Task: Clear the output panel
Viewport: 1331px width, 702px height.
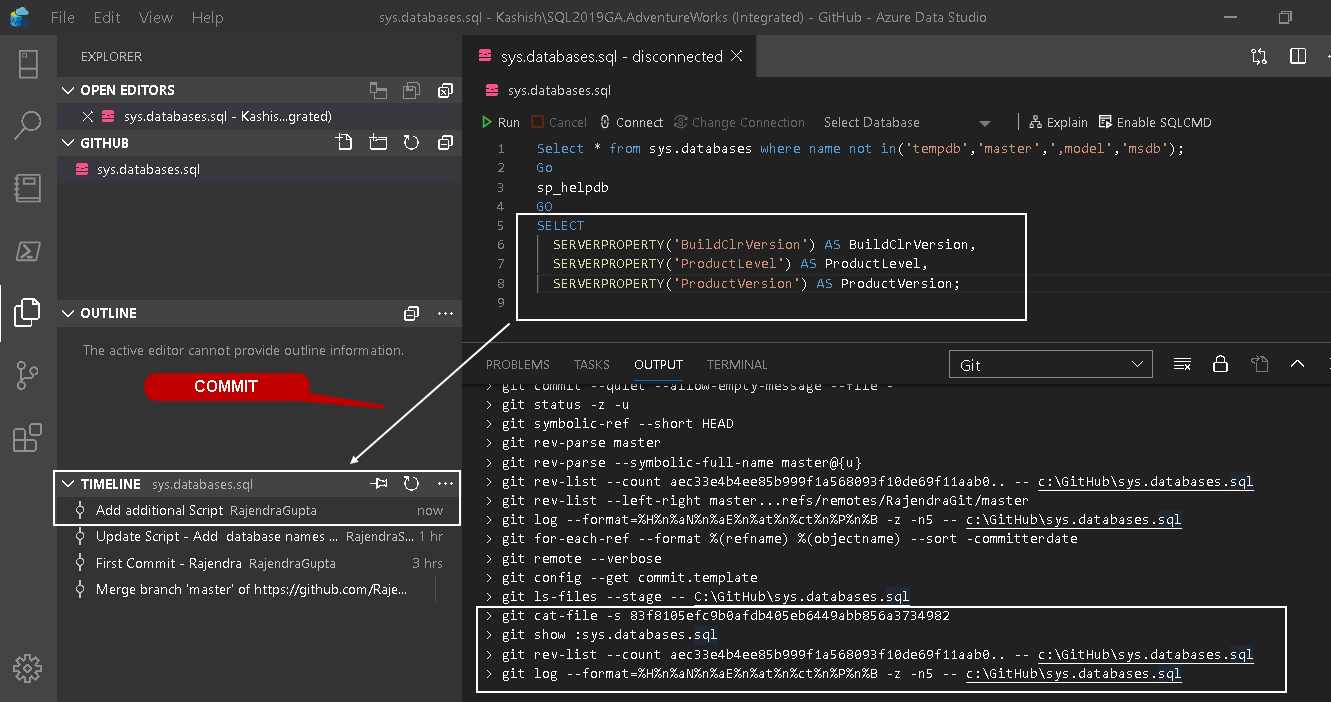Action: click(x=1182, y=364)
